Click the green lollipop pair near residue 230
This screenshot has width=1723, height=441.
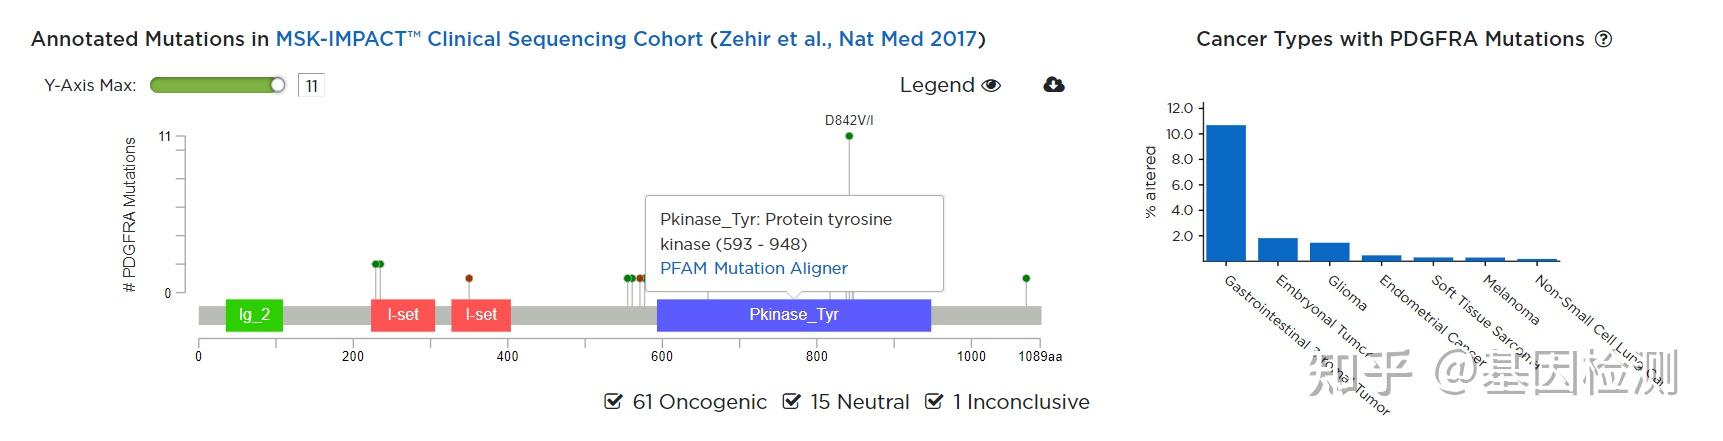[x=377, y=264]
